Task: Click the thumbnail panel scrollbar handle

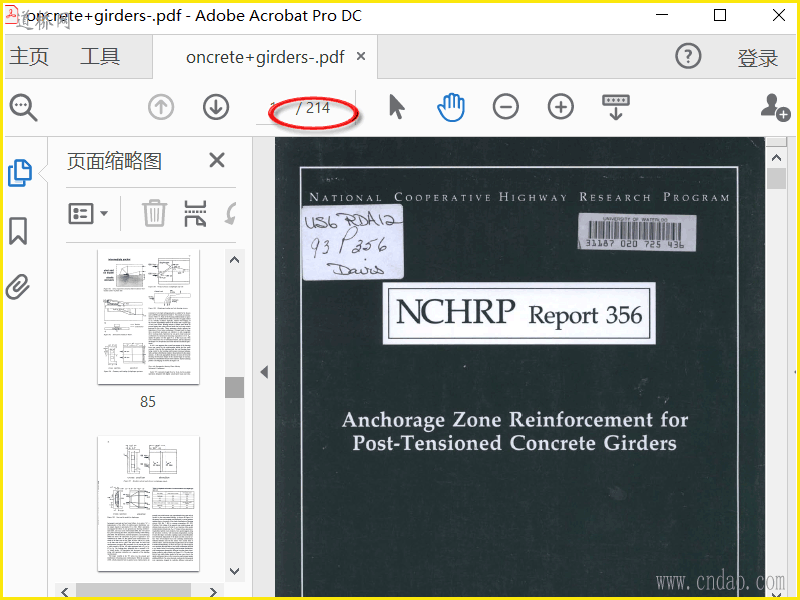Action: (234, 387)
